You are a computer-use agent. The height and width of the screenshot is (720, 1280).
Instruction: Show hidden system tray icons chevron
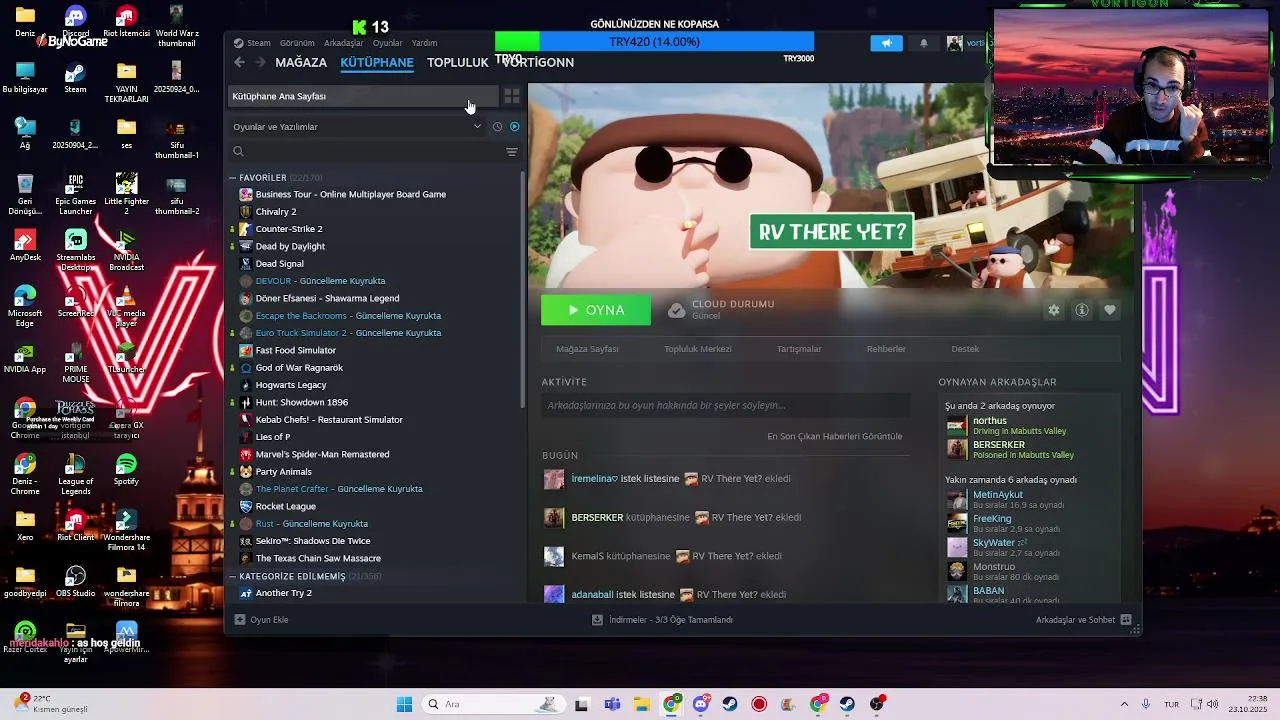[x=1124, y=704]
